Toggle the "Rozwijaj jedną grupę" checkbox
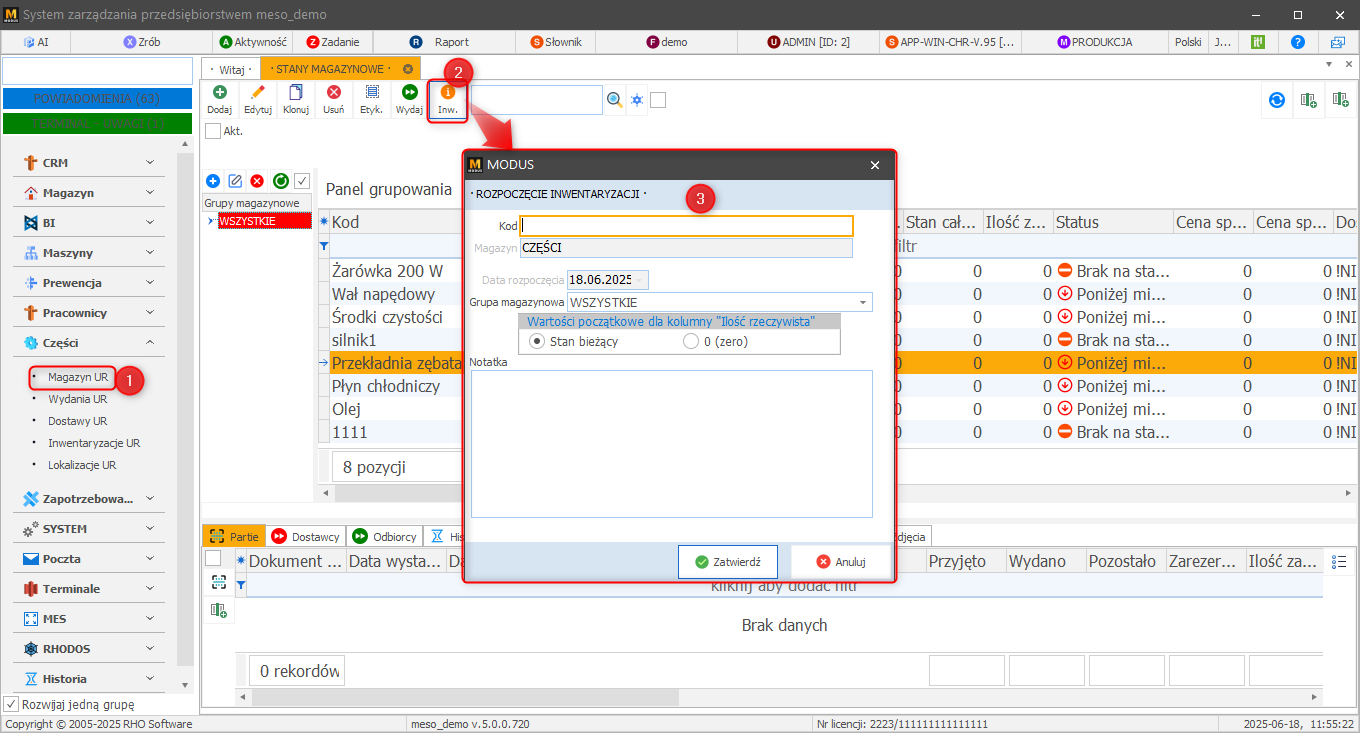Viewport: 1360px width, 733px height. [12, 703]
